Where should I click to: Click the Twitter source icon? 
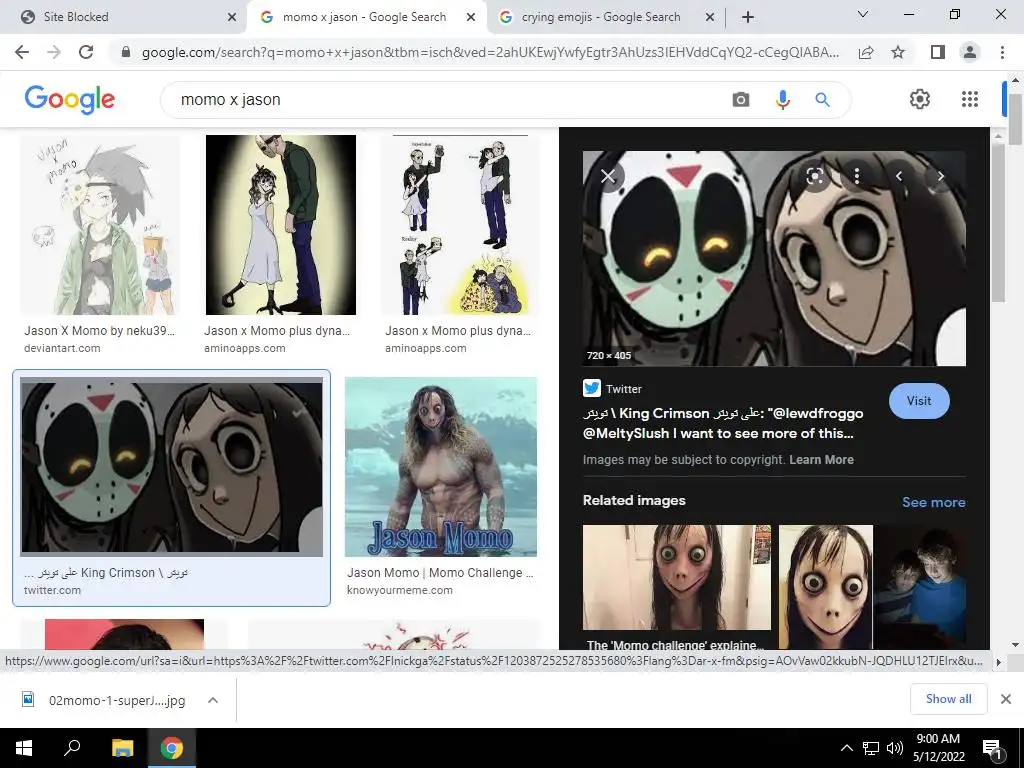592,388
